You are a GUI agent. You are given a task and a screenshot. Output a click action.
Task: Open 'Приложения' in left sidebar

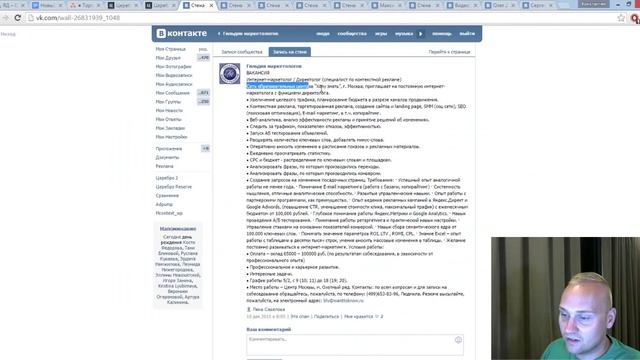click(x=169, y=149)
